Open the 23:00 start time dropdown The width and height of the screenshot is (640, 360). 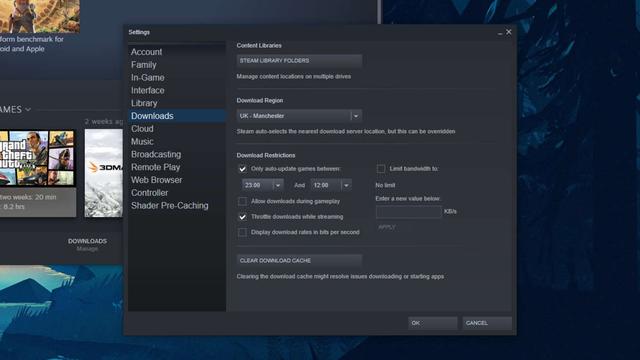tap(262, 185)
